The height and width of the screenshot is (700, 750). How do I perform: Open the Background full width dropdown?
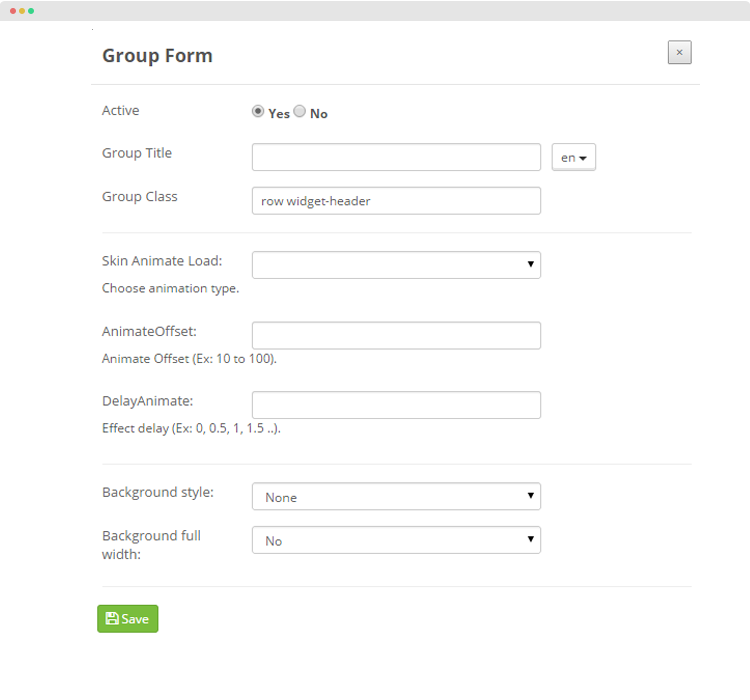pyautogui.click(x=396, y=540)
